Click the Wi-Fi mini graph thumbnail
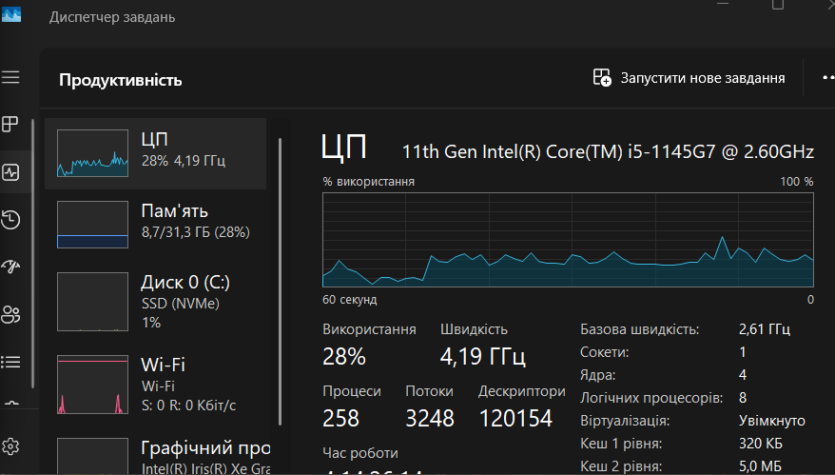 pyautogui.click(x=93, y=384)
